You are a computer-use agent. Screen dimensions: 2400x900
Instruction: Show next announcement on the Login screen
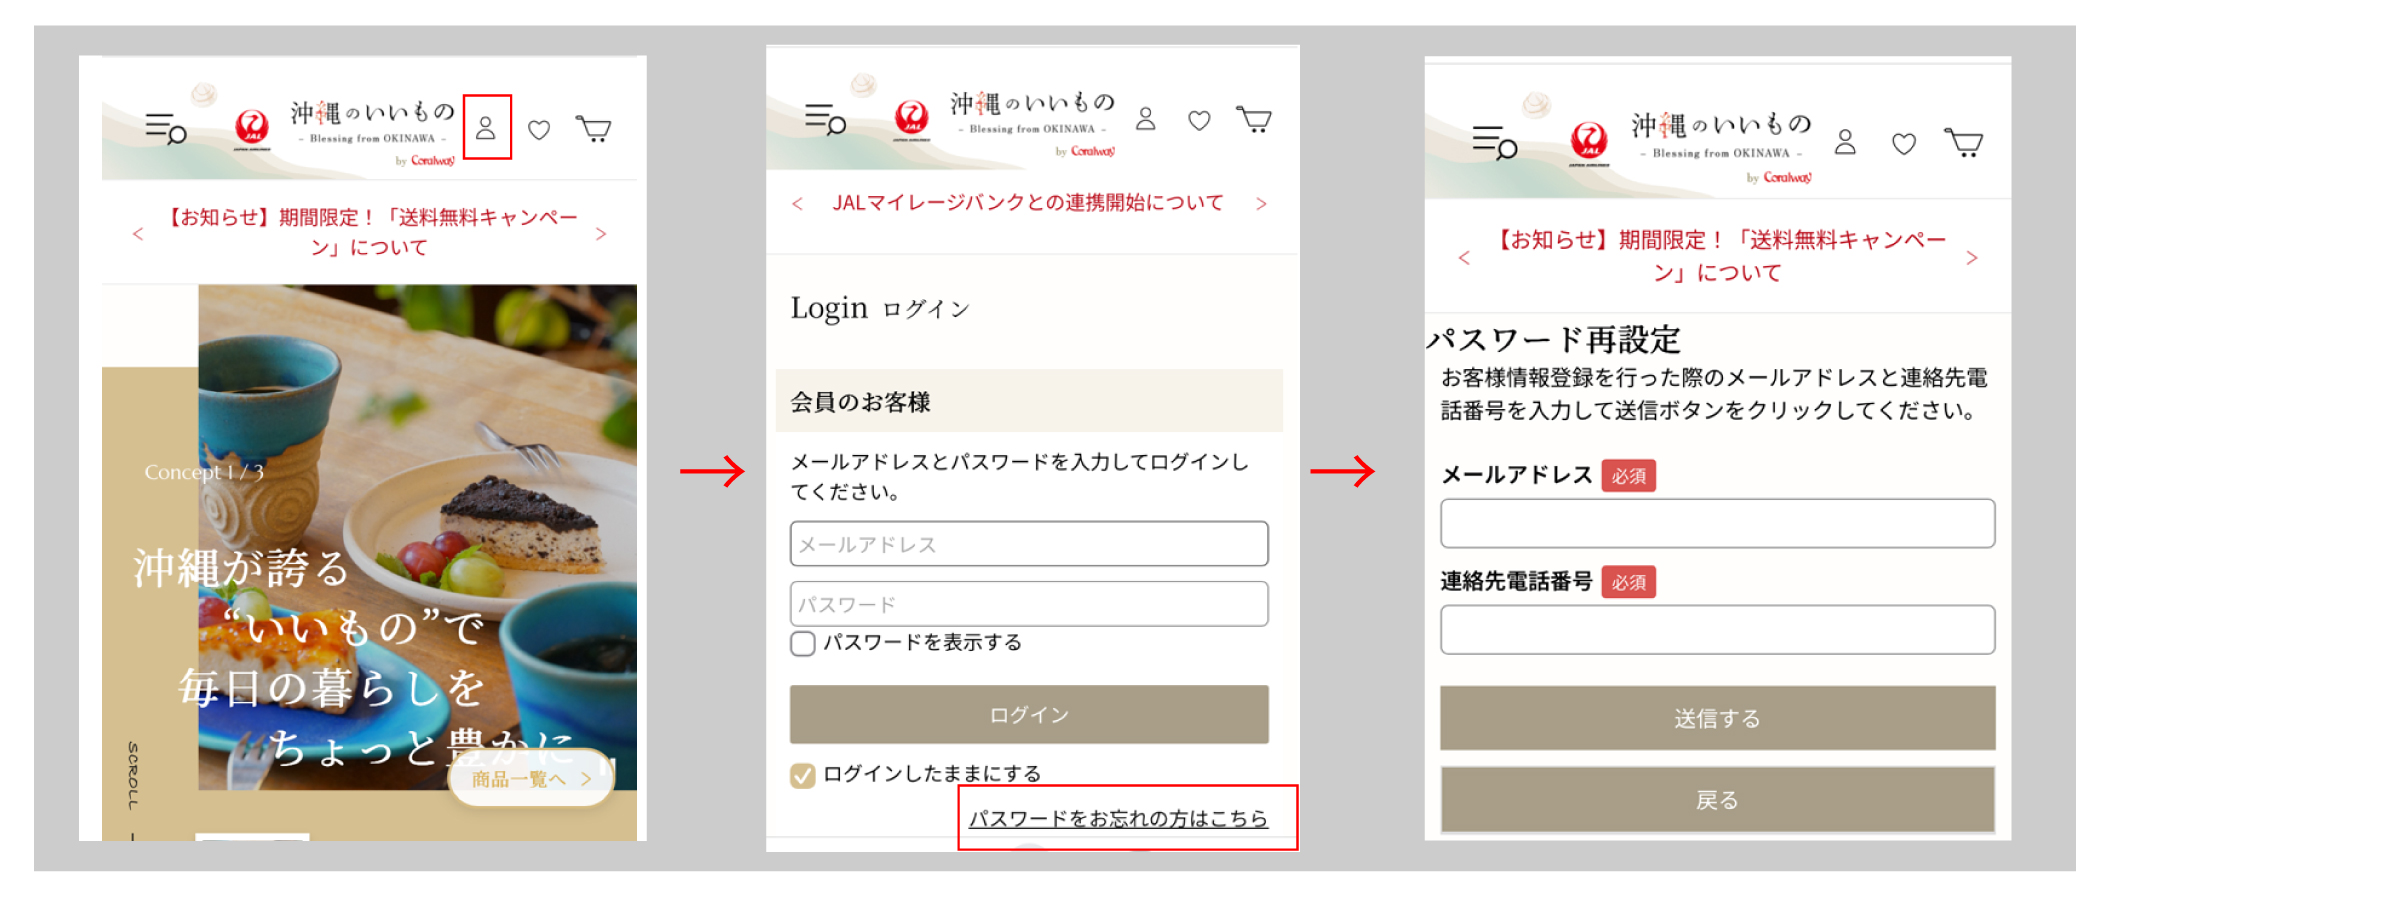pos(1261,204)
